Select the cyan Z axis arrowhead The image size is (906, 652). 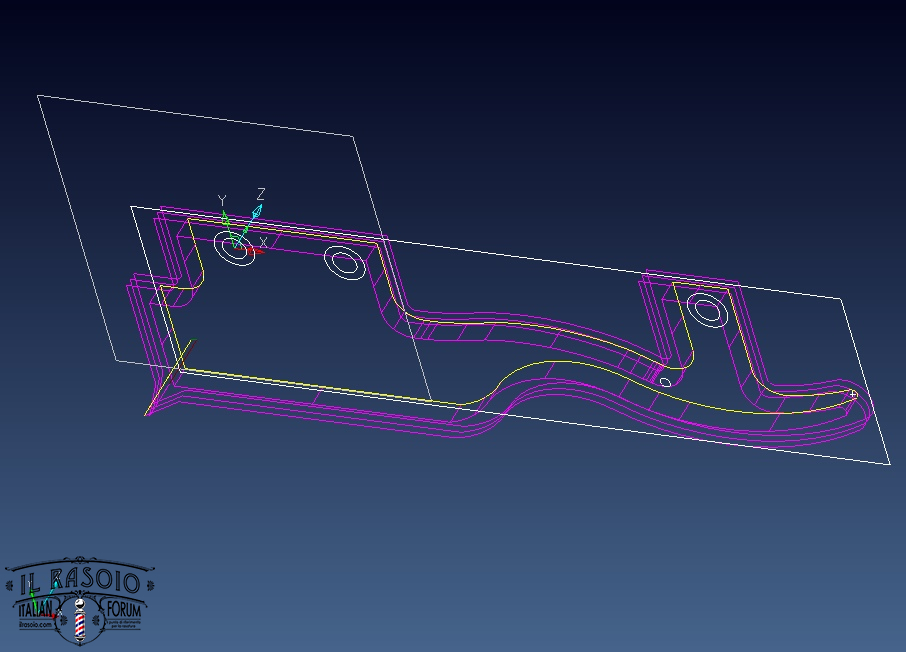(256, 212)
